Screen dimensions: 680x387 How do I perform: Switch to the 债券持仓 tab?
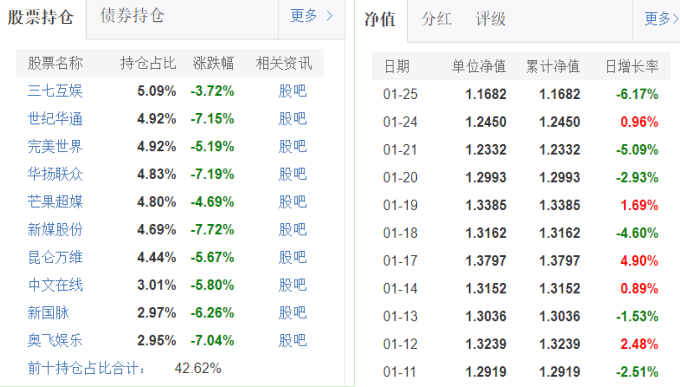(x=132, y=16)
